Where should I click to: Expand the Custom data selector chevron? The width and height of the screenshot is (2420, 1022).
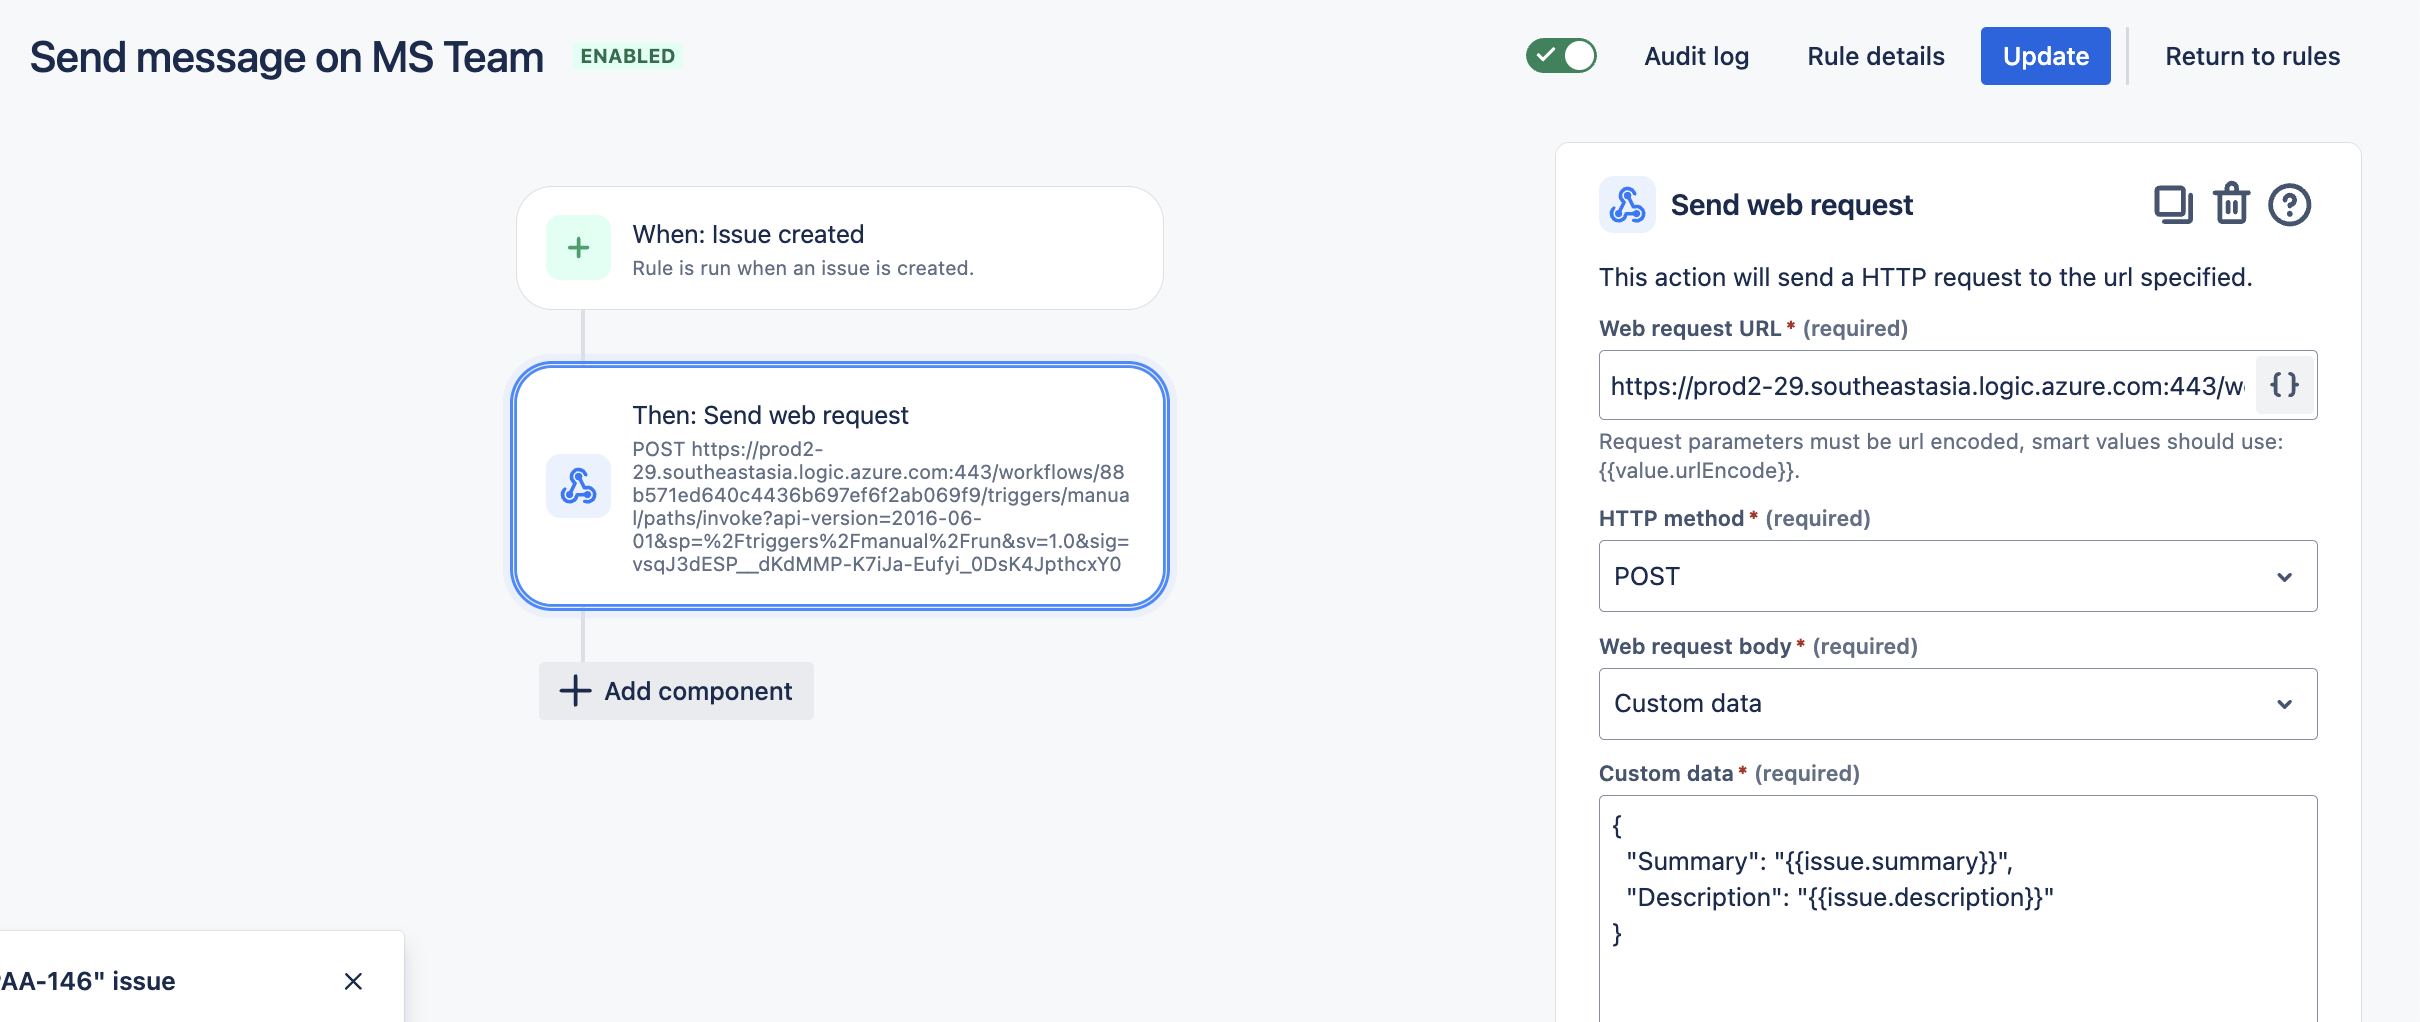pos(2285,703)
